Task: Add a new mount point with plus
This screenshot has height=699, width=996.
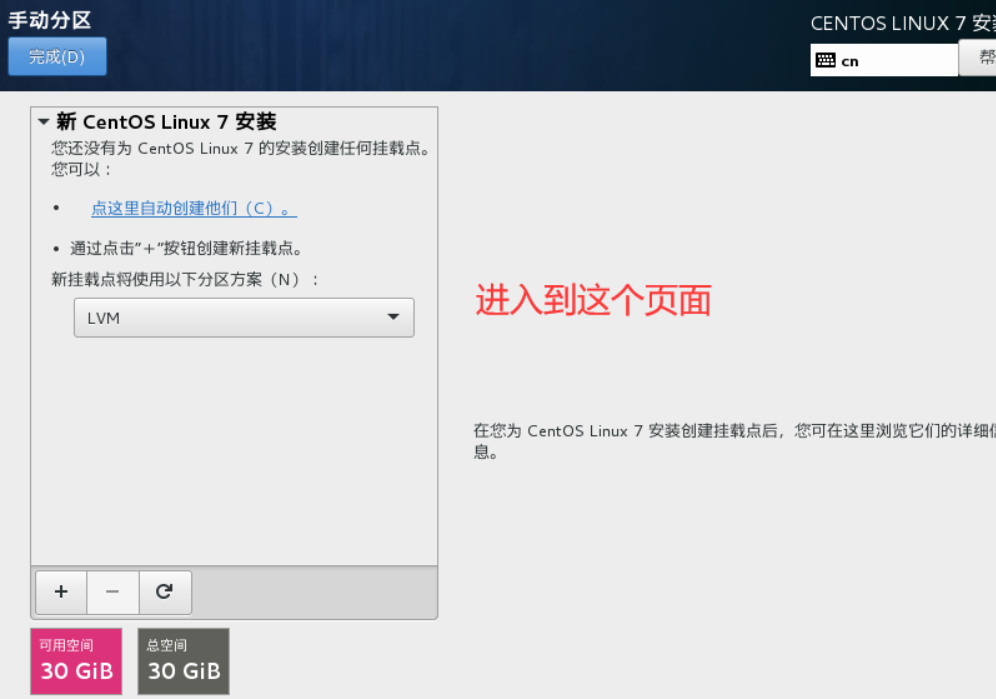Action: [x=61, y=592]
